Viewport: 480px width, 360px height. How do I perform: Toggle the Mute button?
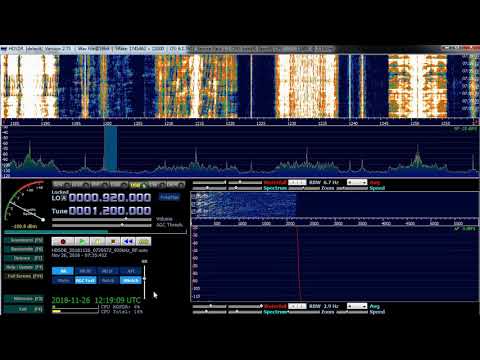pyautogui.click(x=63, y=280)
